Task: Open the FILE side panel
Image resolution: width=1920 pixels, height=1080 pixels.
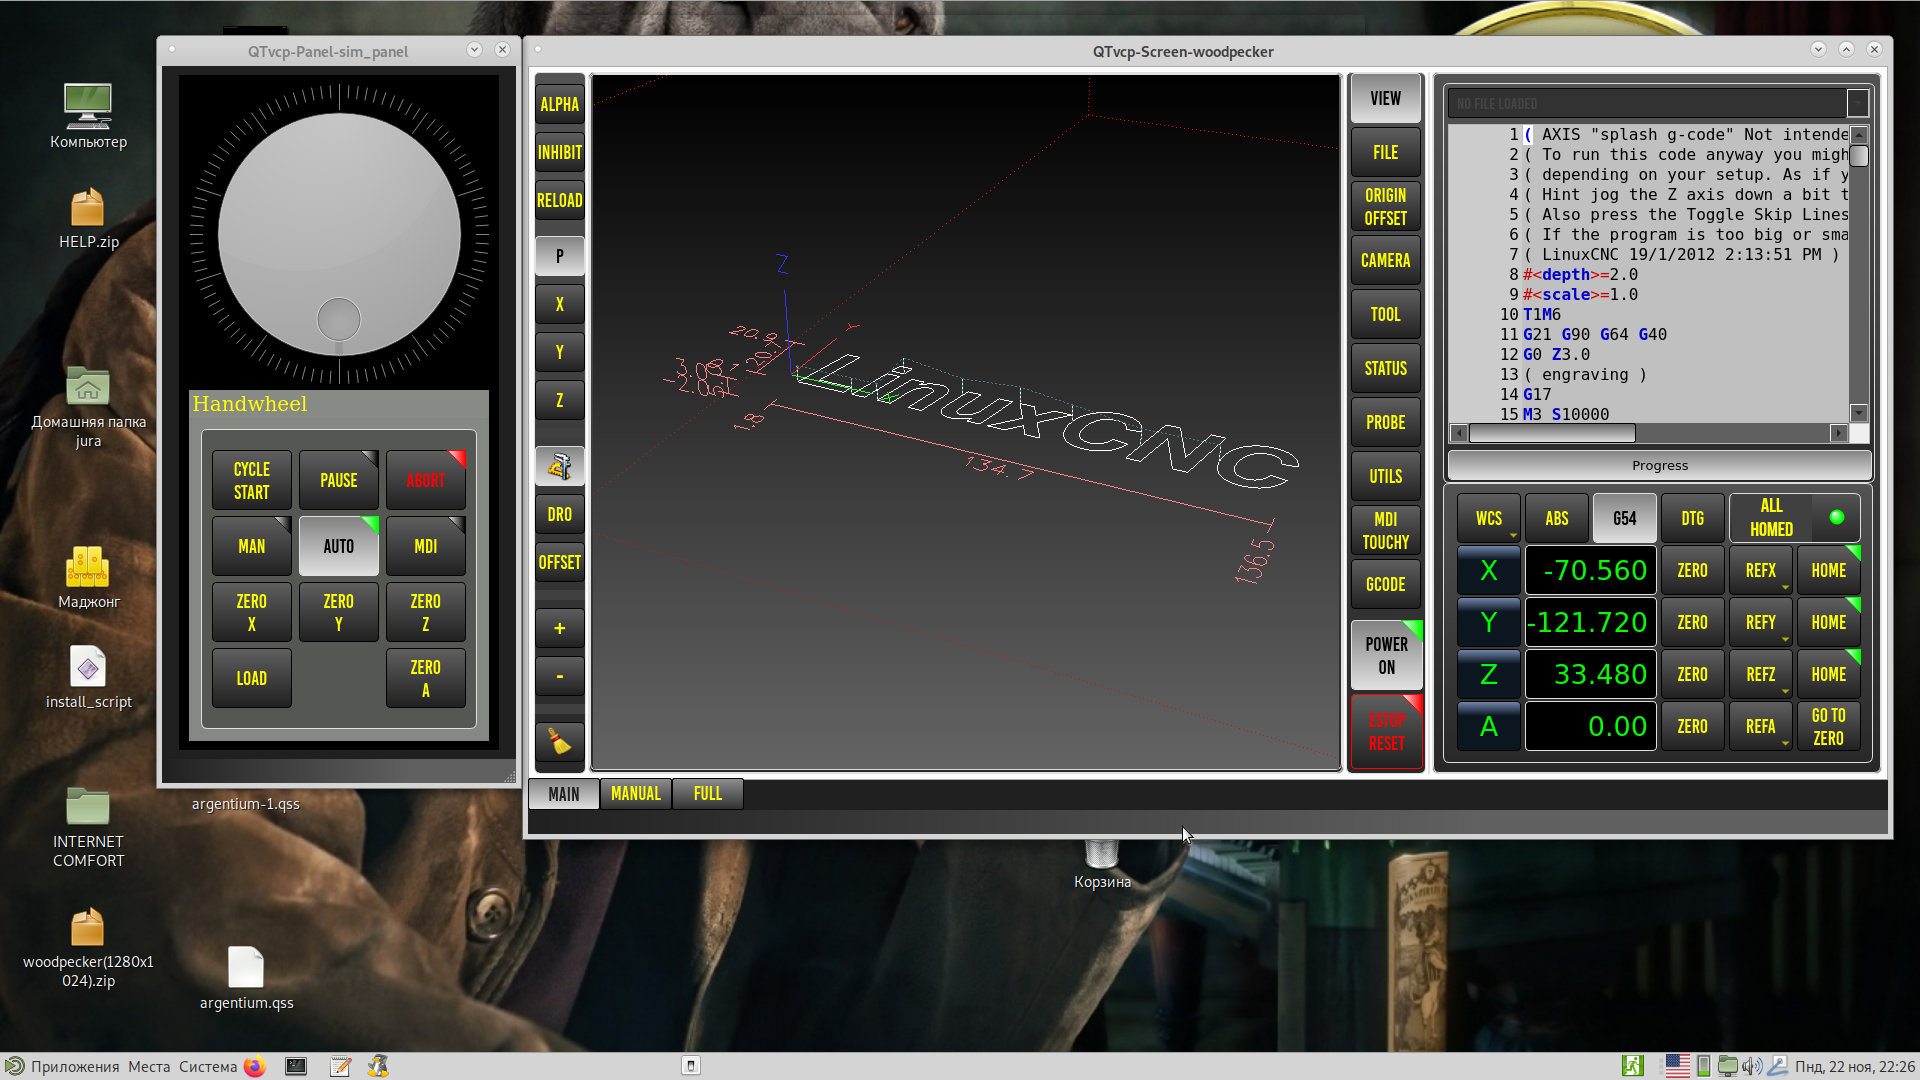Action: coord(1385,152)
